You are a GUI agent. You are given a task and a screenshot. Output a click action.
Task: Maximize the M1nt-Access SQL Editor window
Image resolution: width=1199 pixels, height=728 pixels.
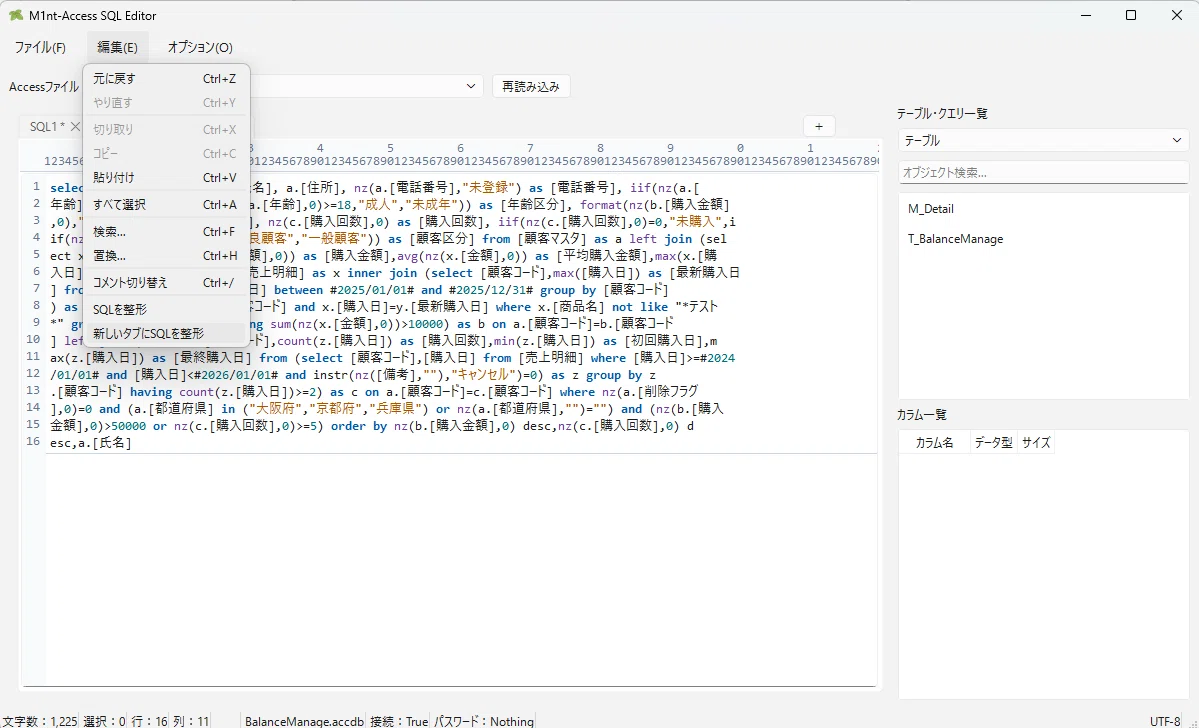tap(1131, 15)
